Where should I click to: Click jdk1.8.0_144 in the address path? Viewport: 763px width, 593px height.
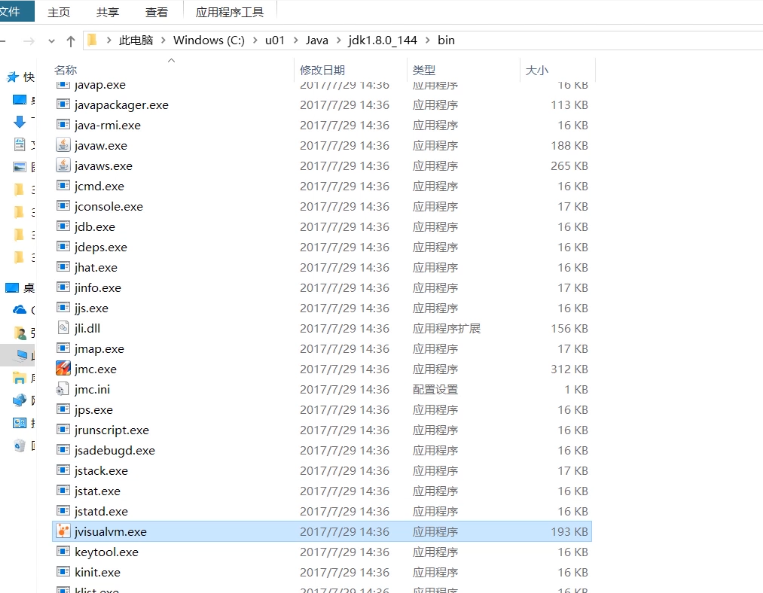point(382,40)
